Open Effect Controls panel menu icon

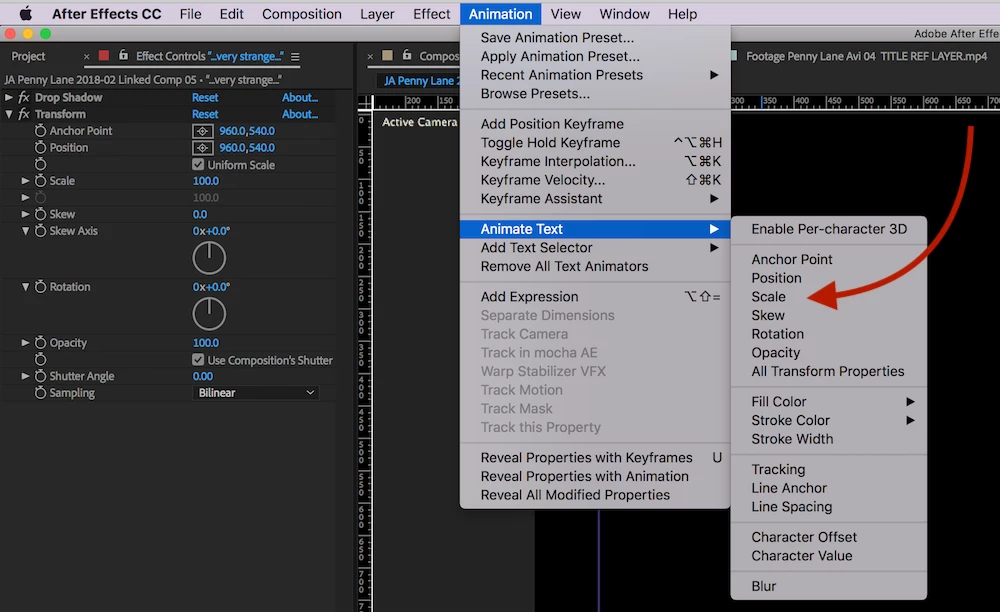click(295, 57)
